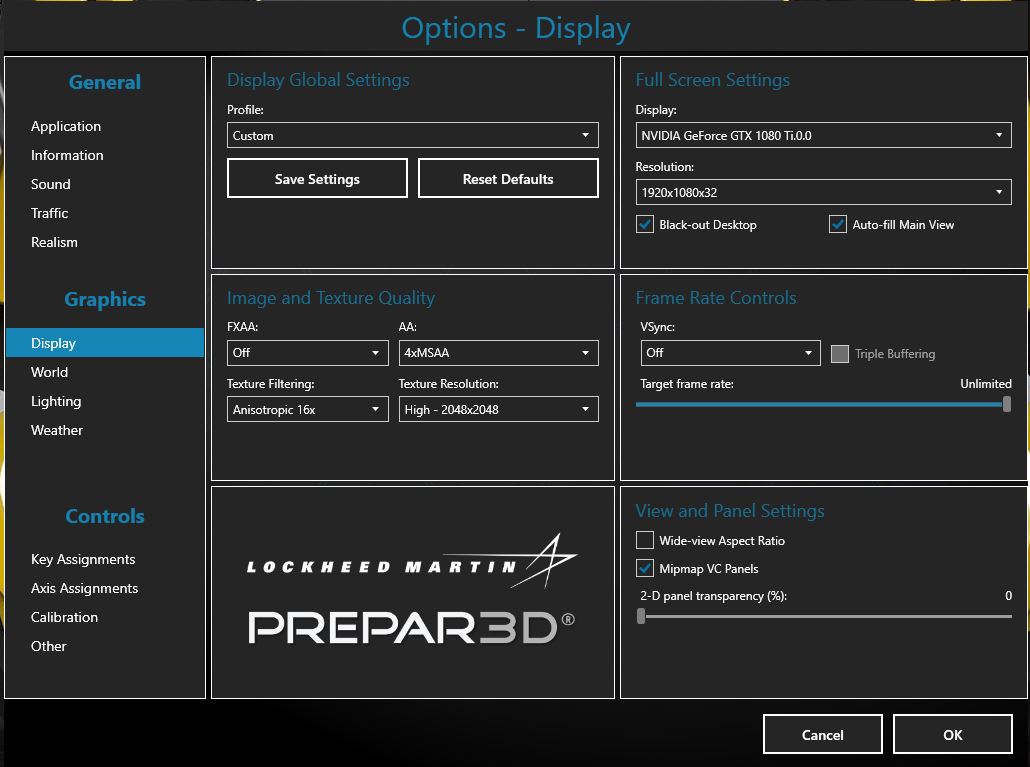The width and height of the screenshot is (1030, 767).
Task: Open the FXAA dropdown
Action: coord(307,353)
